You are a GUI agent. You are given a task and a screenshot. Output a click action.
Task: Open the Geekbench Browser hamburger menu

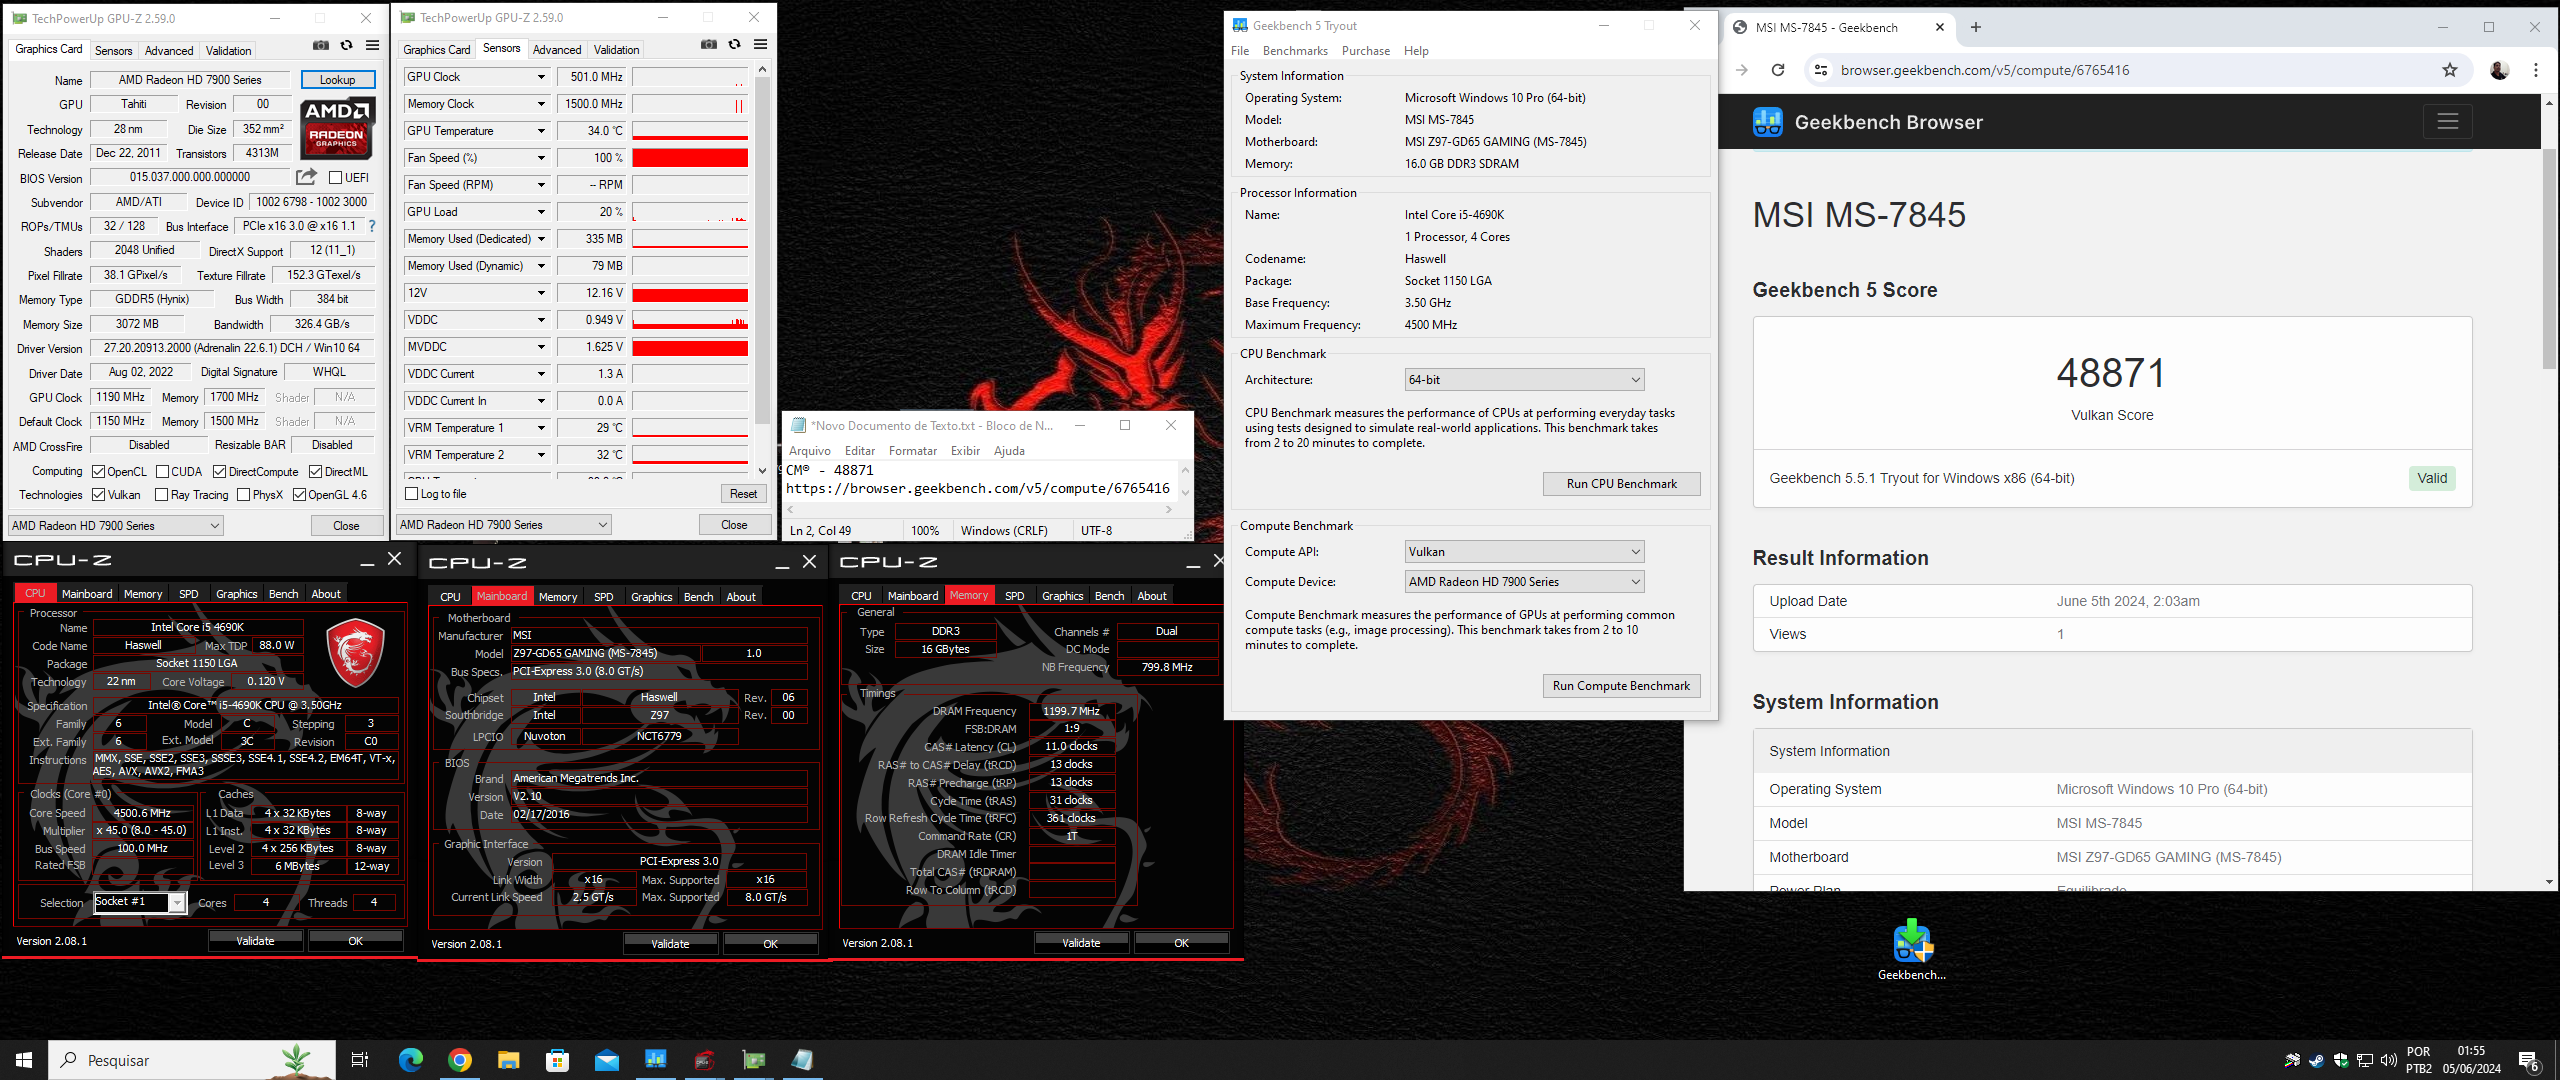pos(2447,122)
